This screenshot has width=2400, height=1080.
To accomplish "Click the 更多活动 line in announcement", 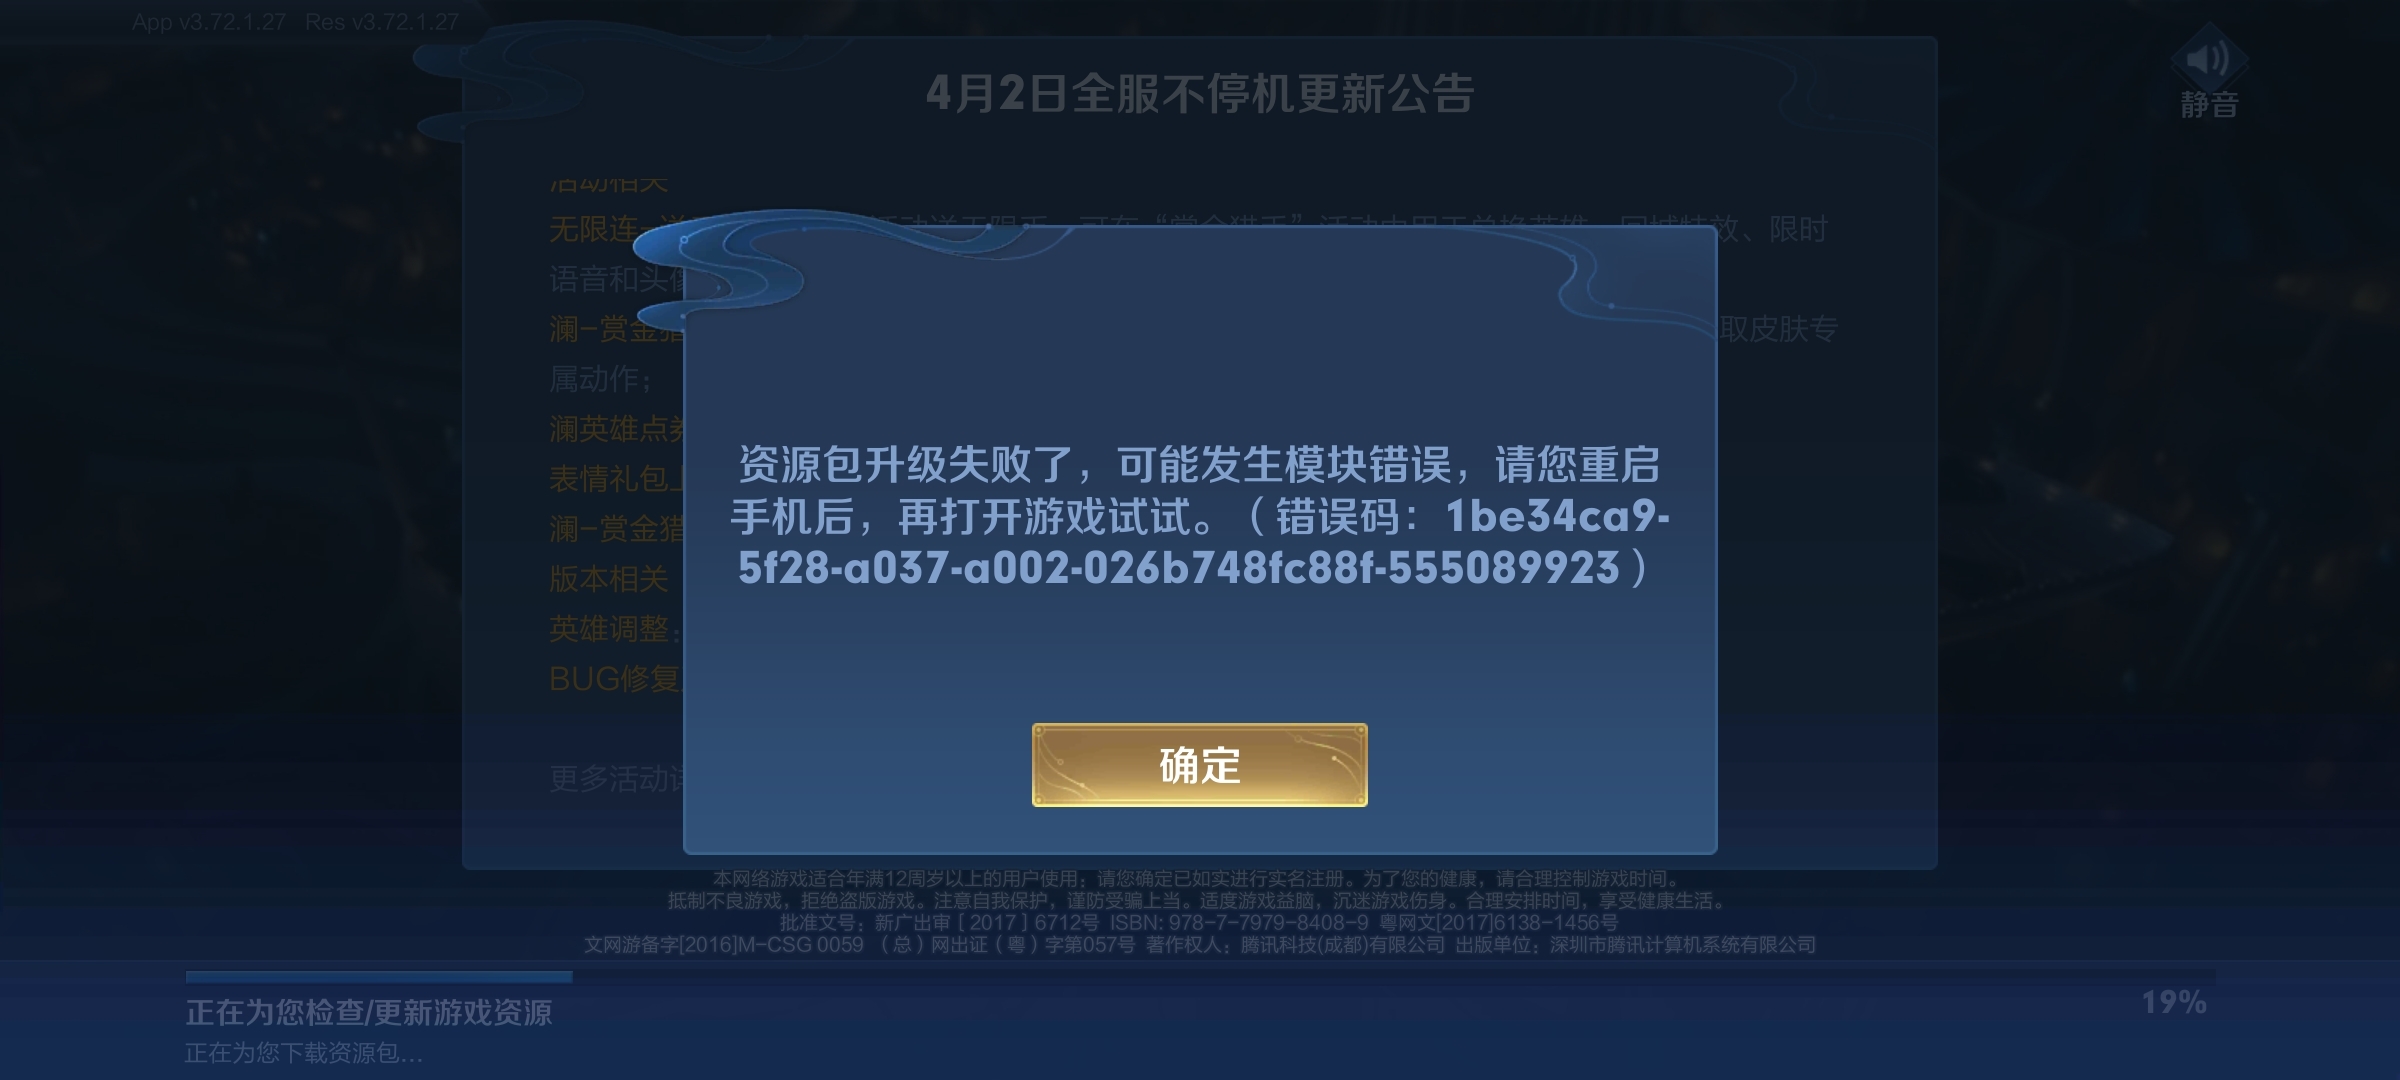I will point(615,778).
